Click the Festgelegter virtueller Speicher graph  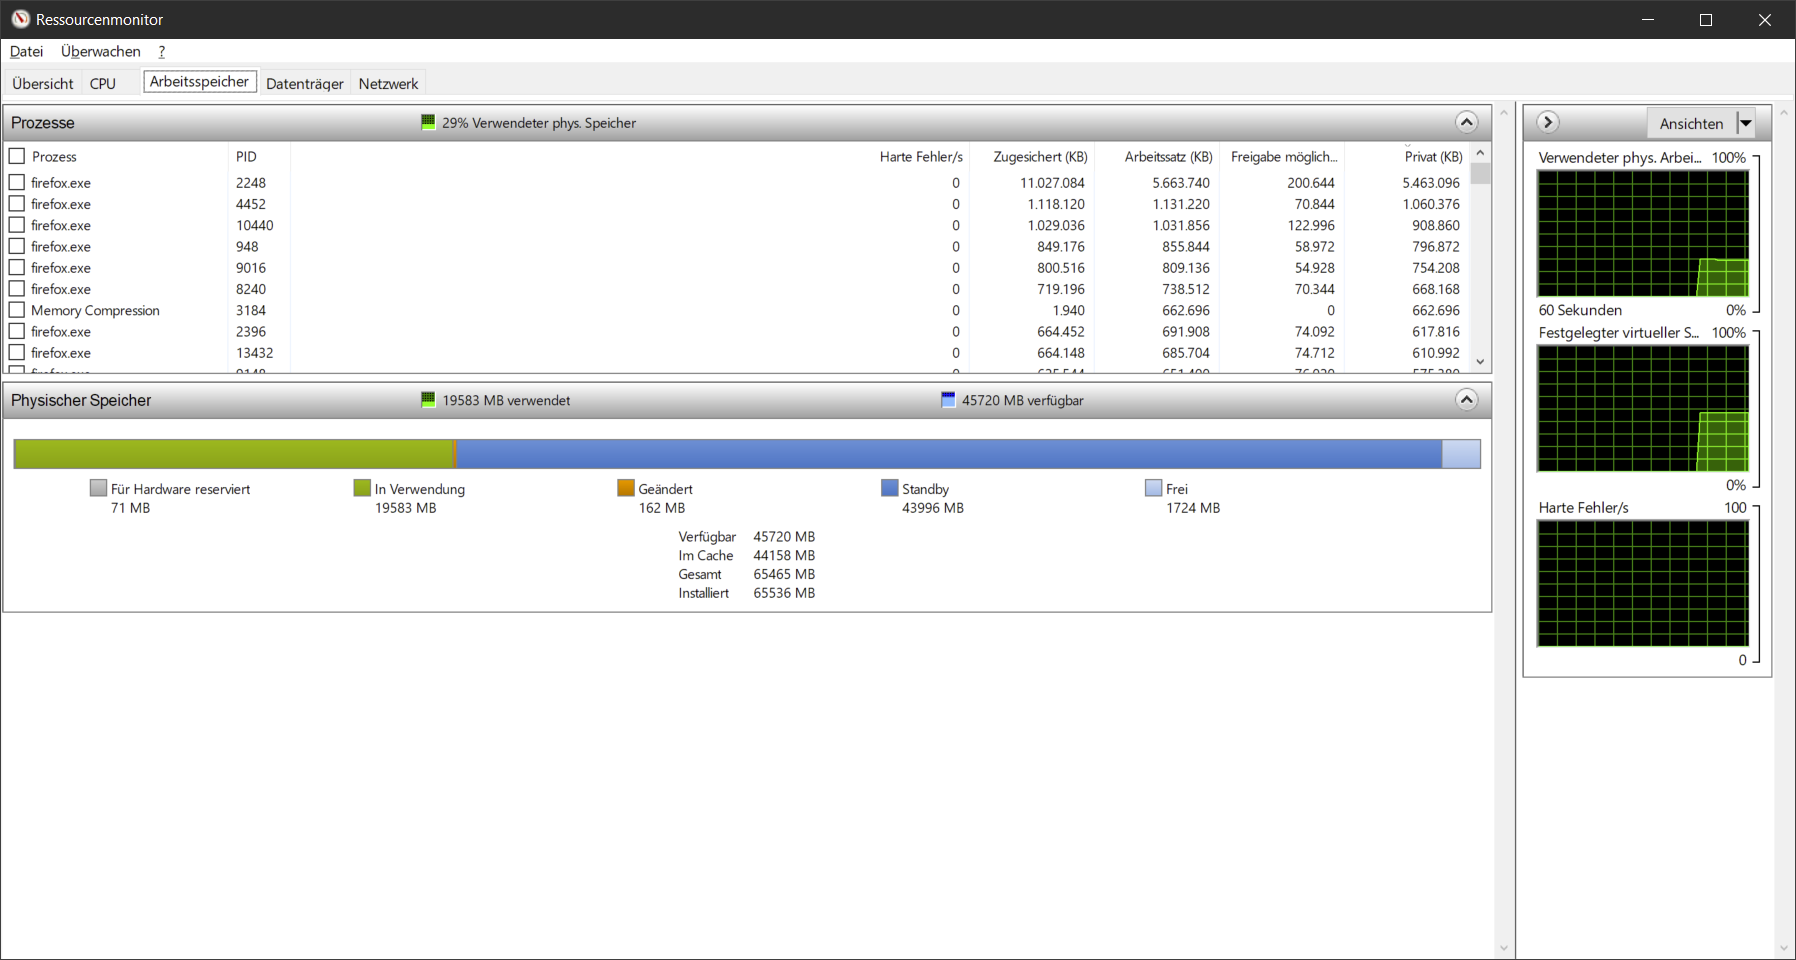[1643, 408]
